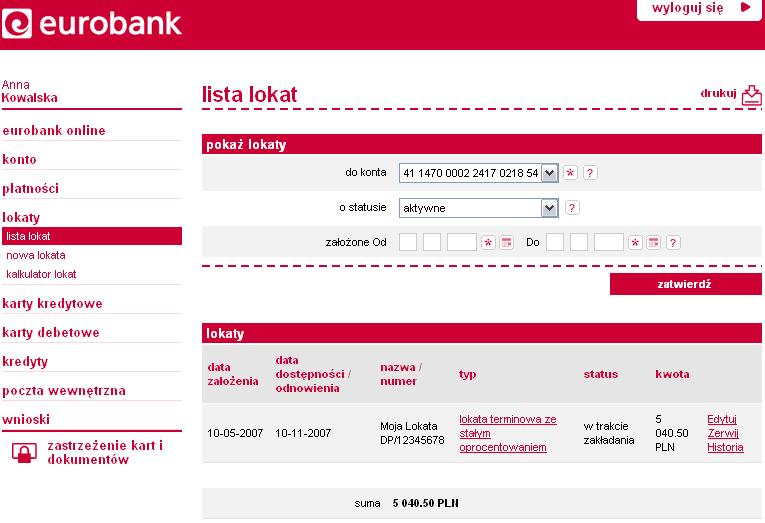765x523 pixels.
Task: Click the Do year input field
Action: coord(608,242)
